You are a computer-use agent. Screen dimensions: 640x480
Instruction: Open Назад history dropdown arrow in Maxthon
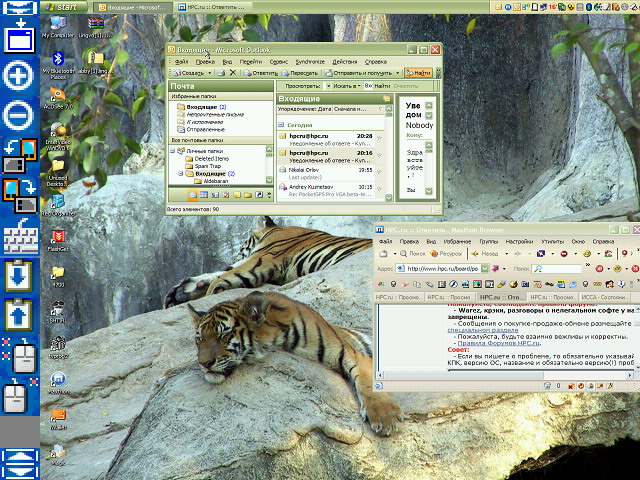[x=506, y=254]
